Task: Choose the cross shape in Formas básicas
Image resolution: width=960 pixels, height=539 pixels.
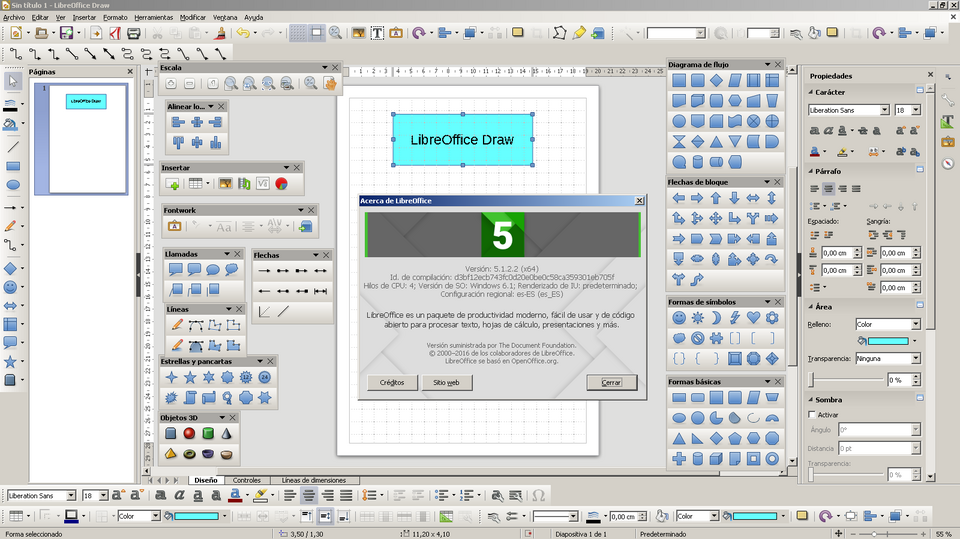Action: pyautogui.click(x=679, y=459)
